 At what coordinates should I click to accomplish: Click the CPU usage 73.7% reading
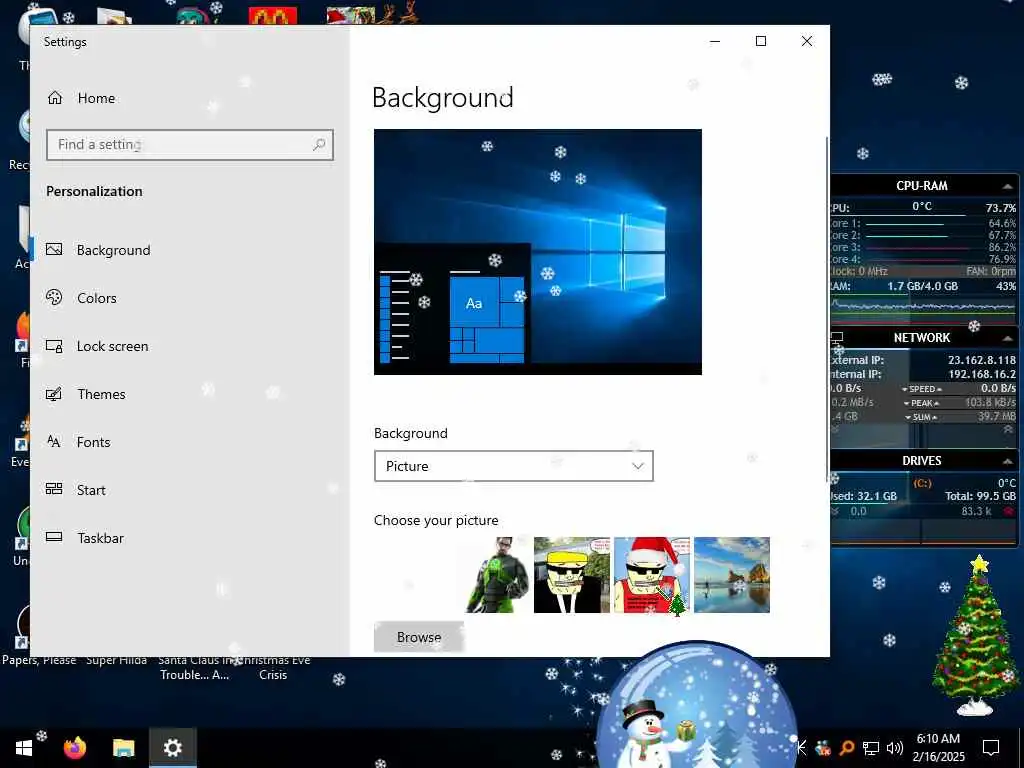point(1000,208)
